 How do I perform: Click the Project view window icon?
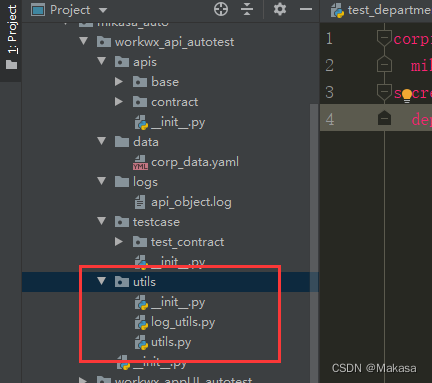[38, 10]
